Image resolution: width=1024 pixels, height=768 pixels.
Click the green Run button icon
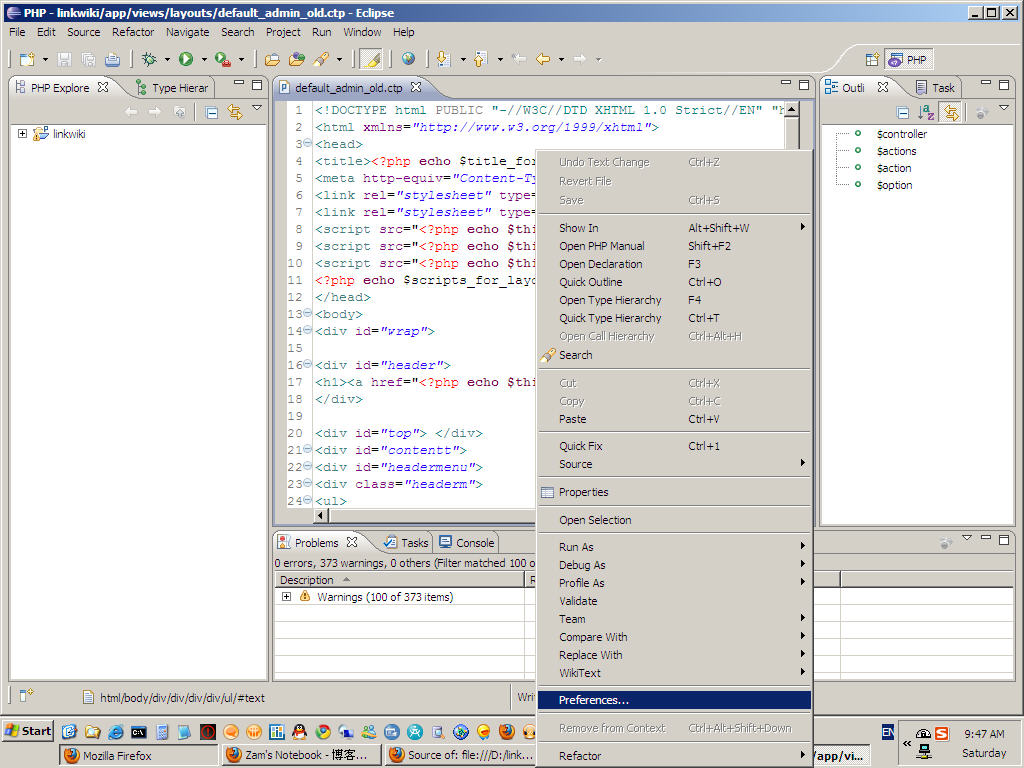click(x=185, y=59)
